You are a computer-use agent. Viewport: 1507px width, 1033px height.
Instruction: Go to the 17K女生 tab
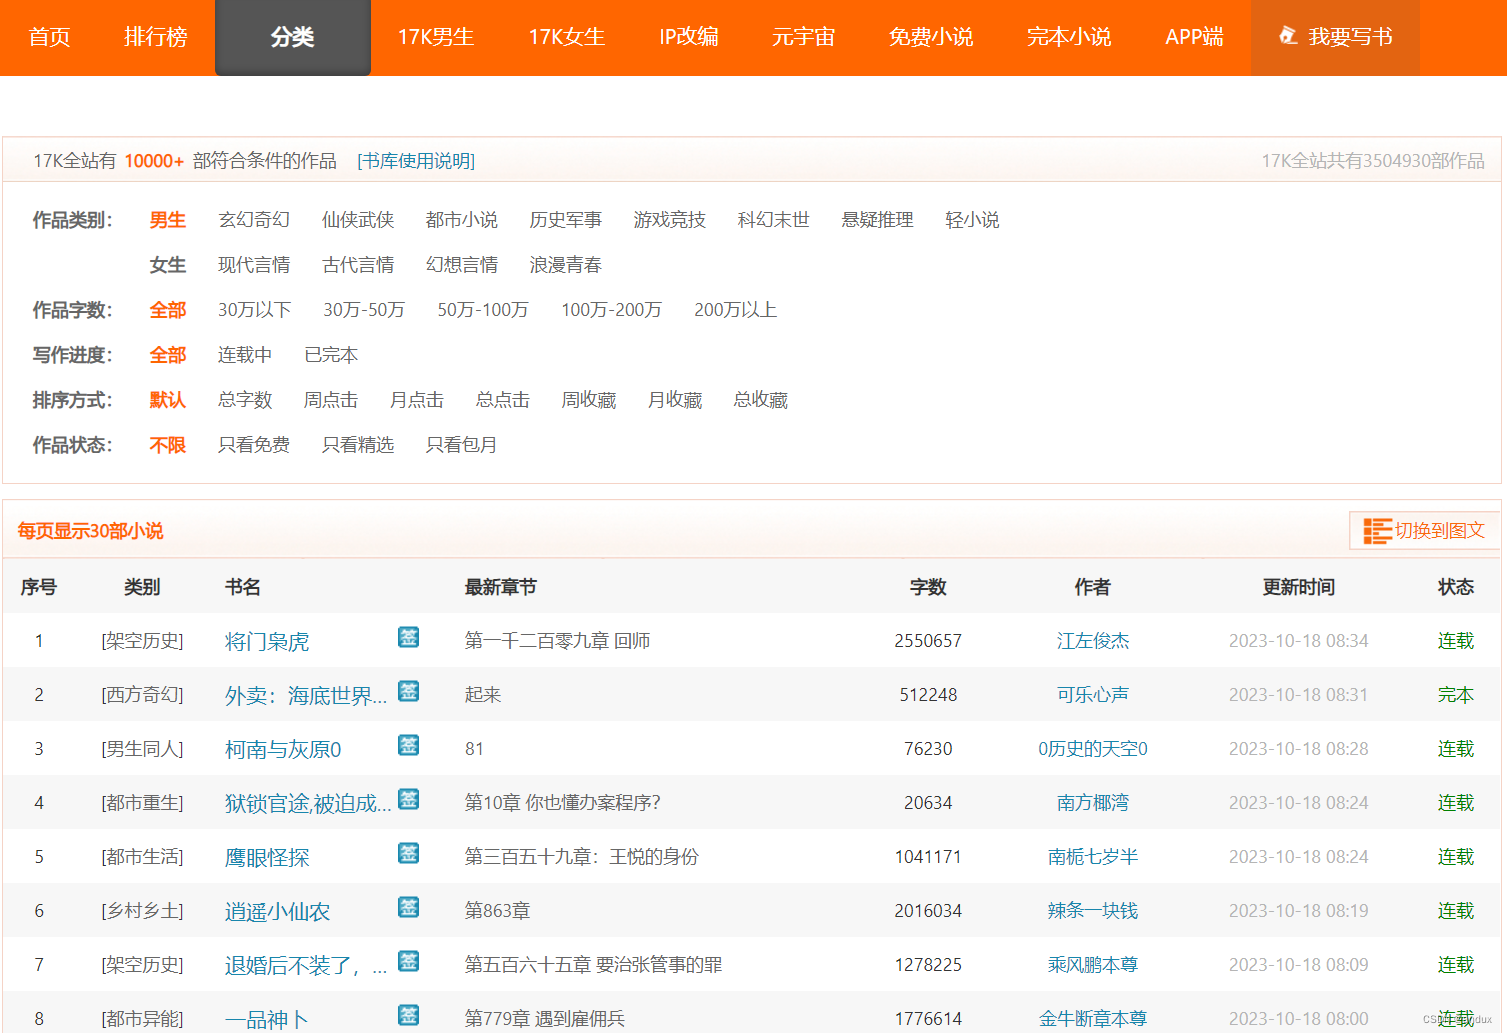pyautogui.click(x=567, y=37)
